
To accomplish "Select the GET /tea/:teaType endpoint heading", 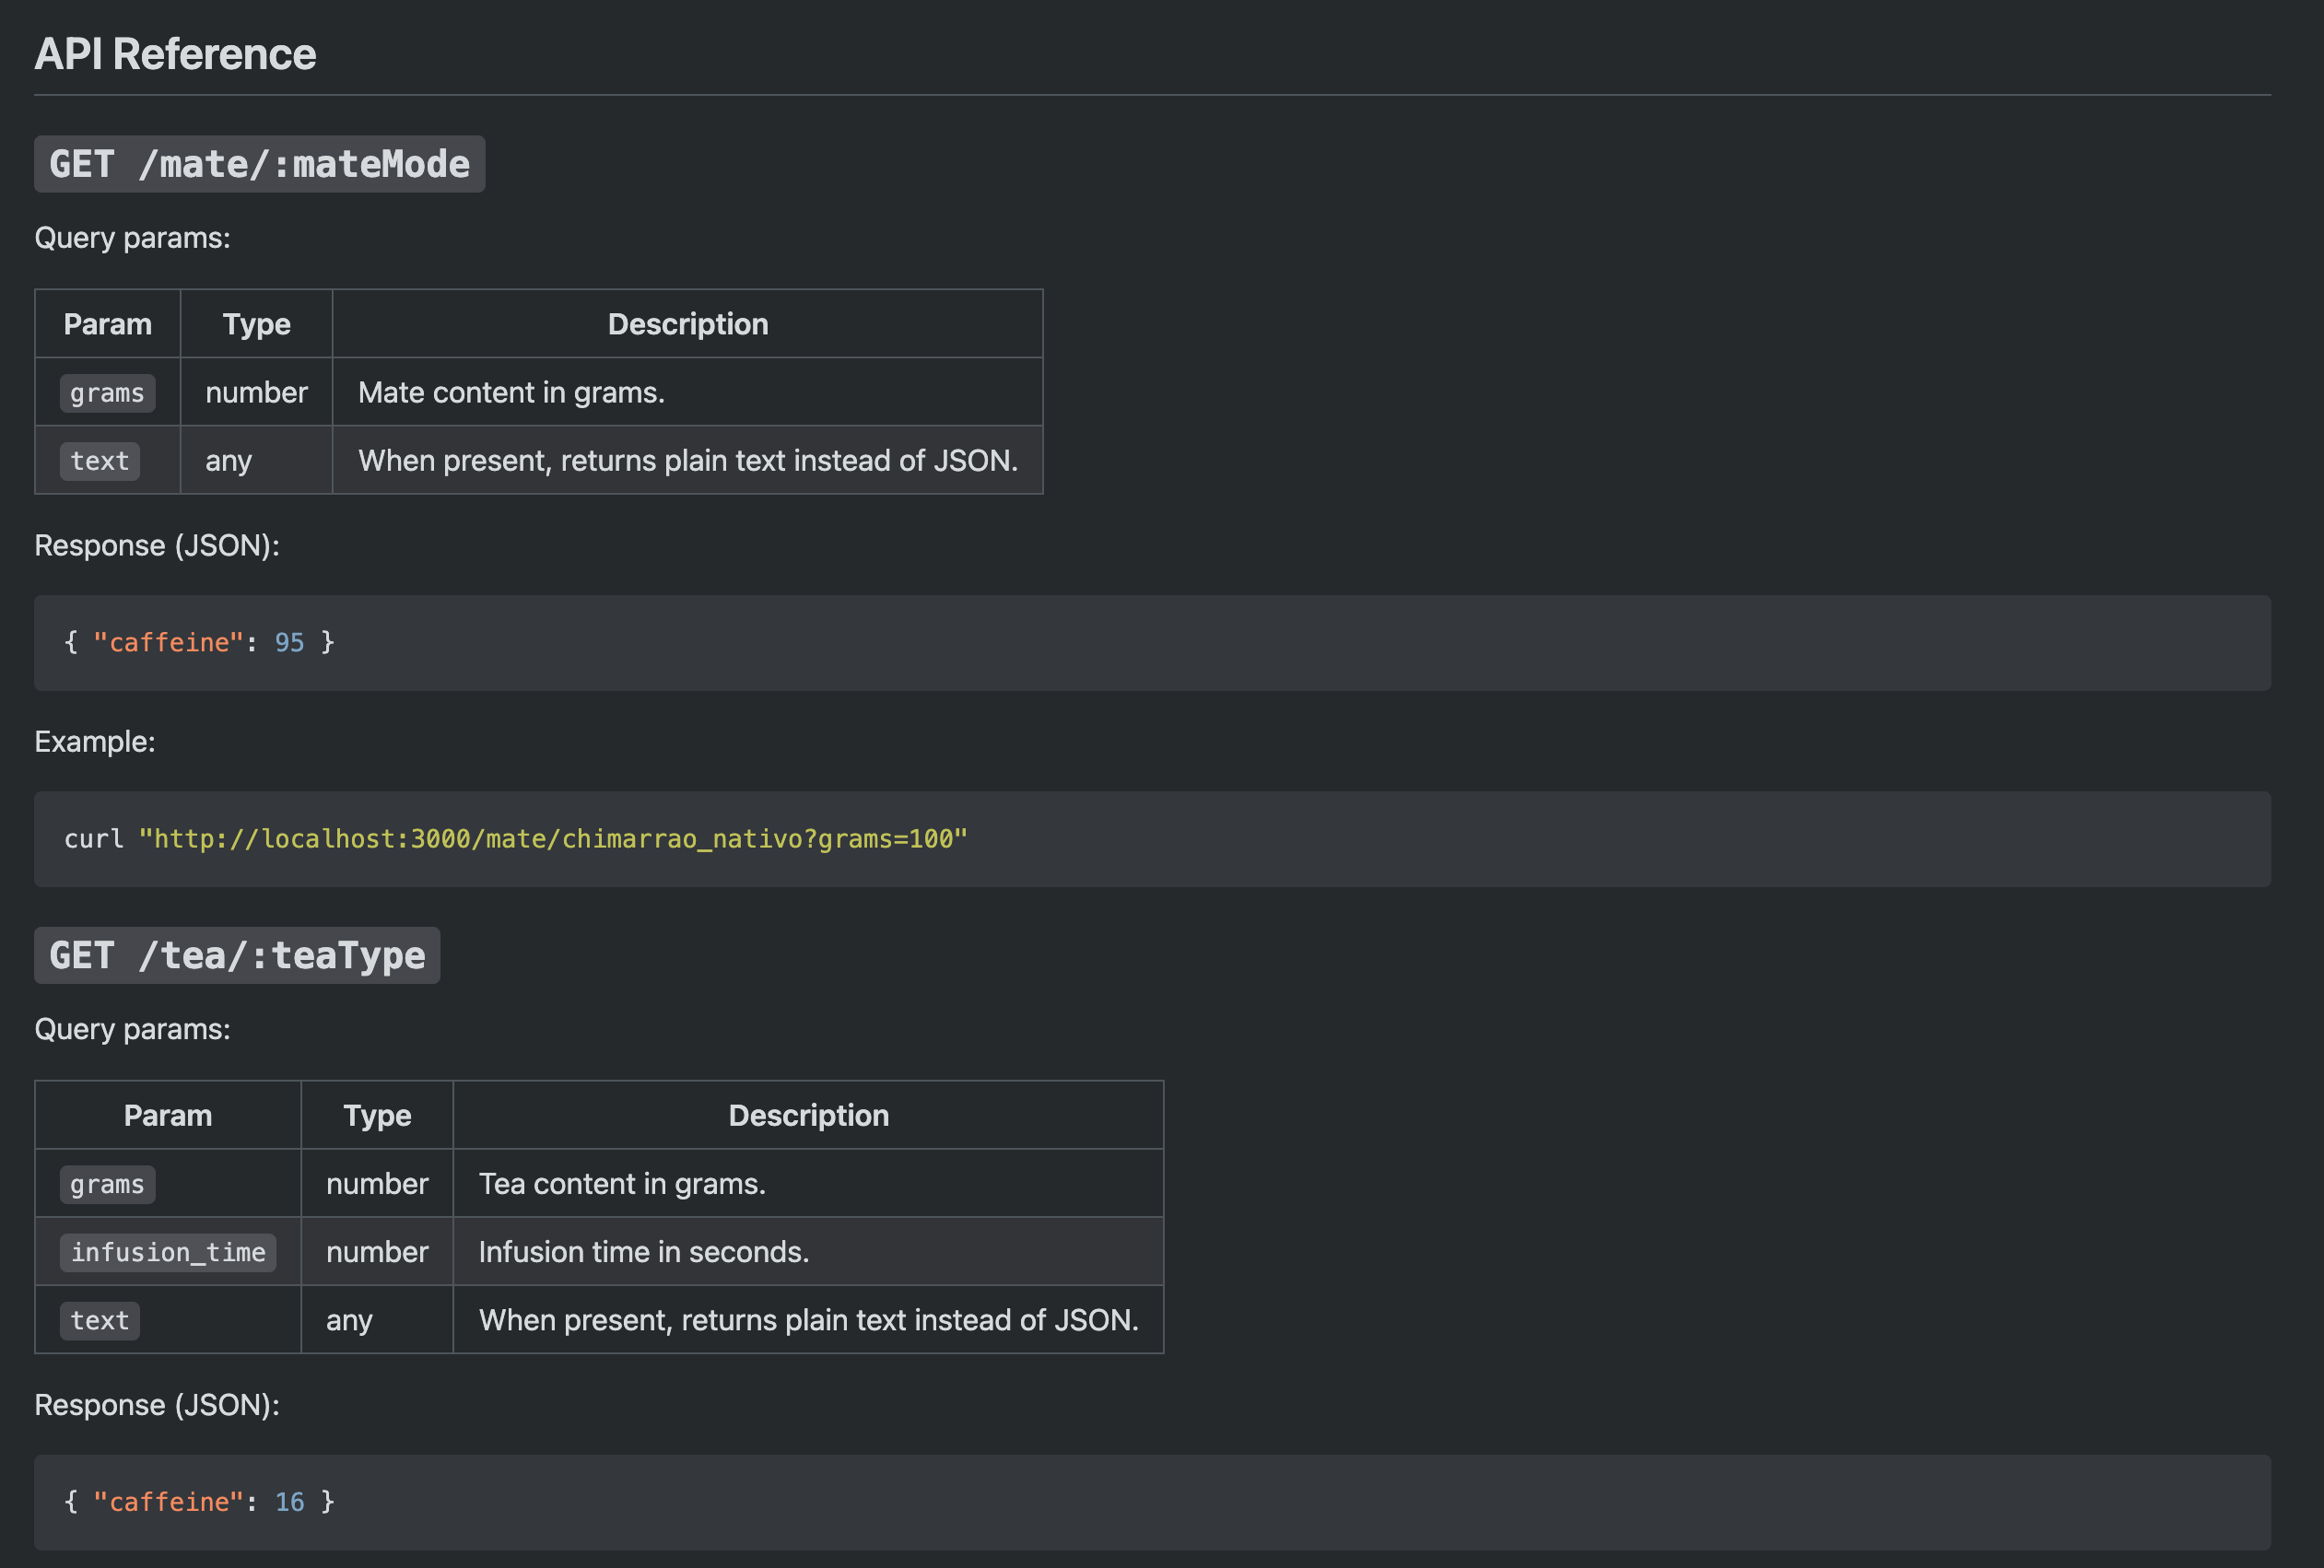I will (237, 955).
